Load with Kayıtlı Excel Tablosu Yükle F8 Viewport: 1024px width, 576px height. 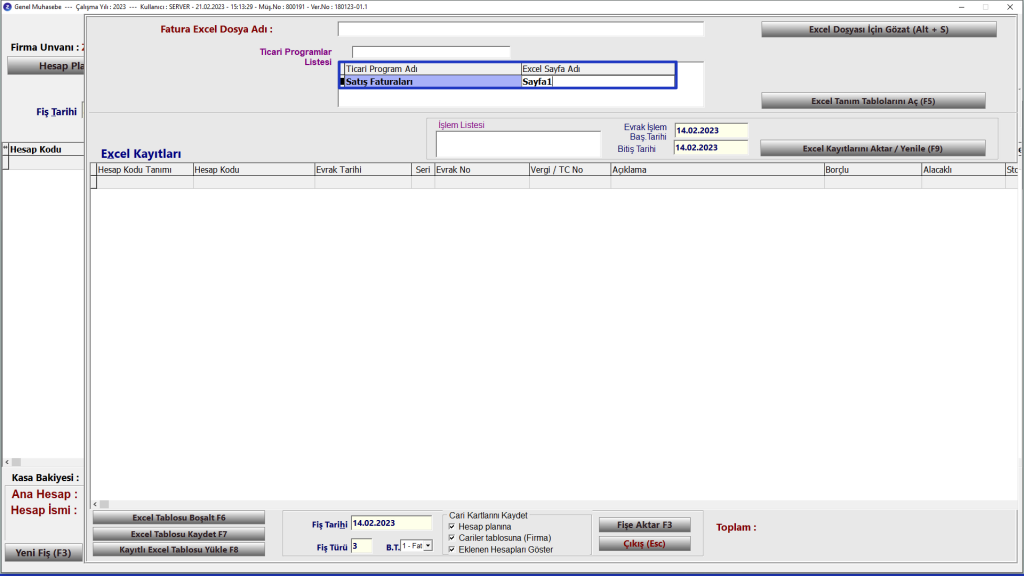(x=179, y=550)
